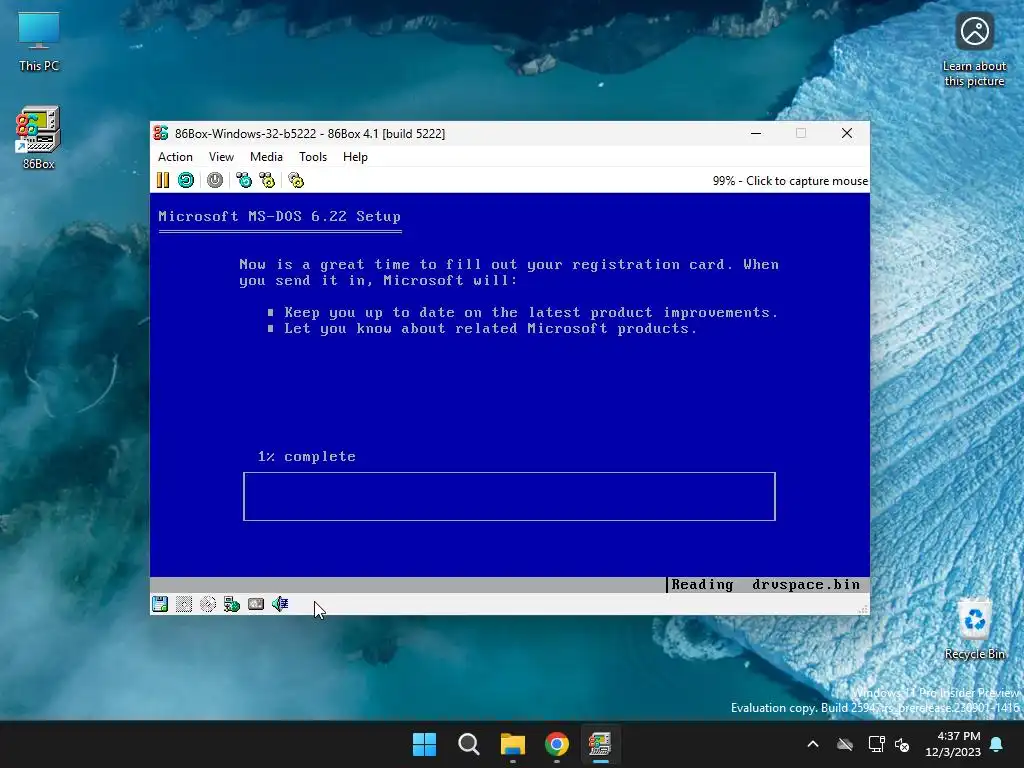Click the hard disk status icon
Viewport: 1024px width, 768px height.
point(256,604)
